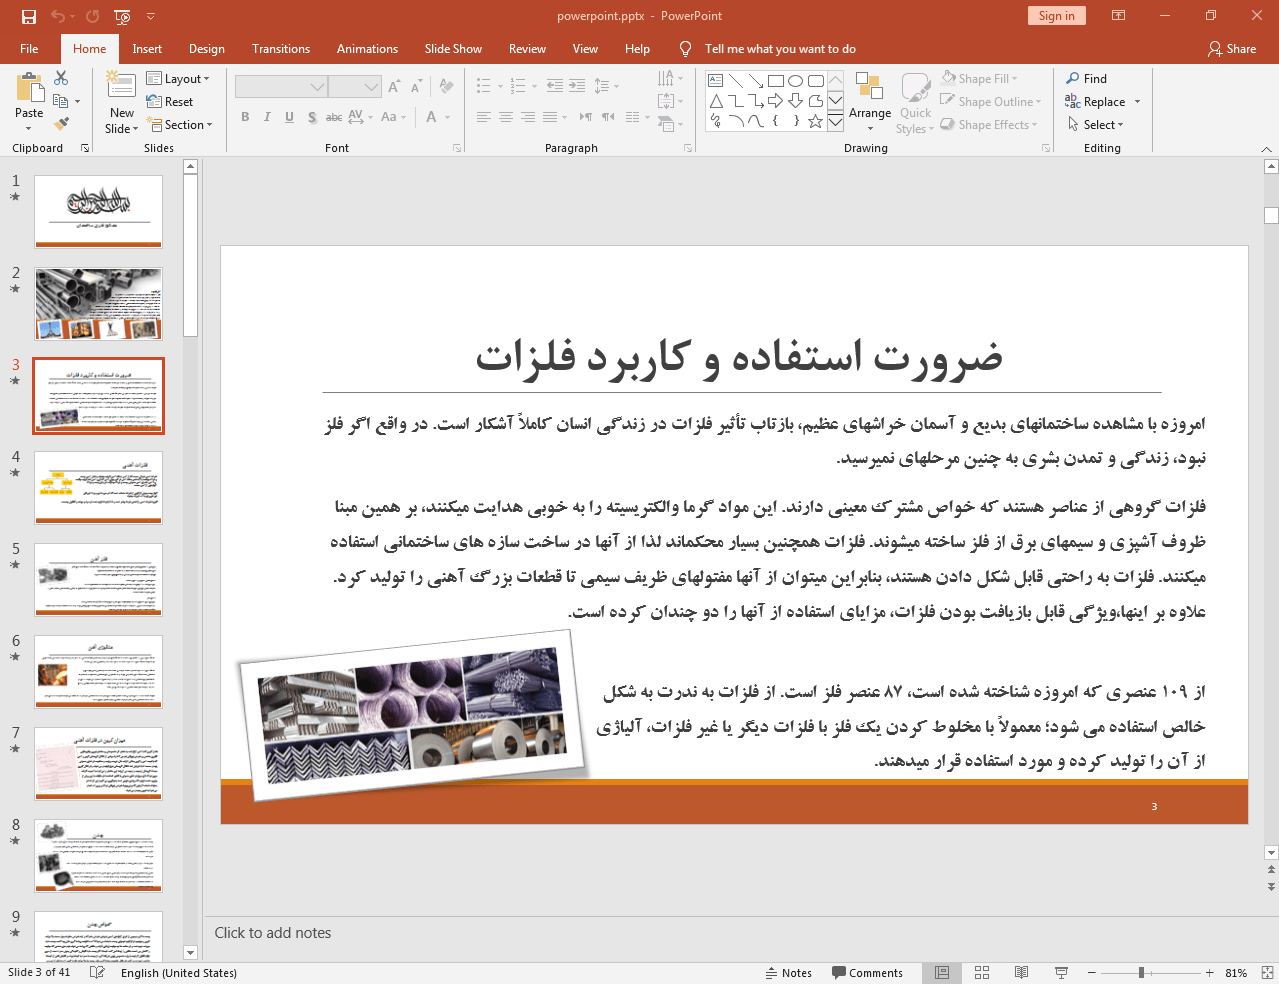Click the Share button
The image size is (1279, 984).
(1232, 49)
